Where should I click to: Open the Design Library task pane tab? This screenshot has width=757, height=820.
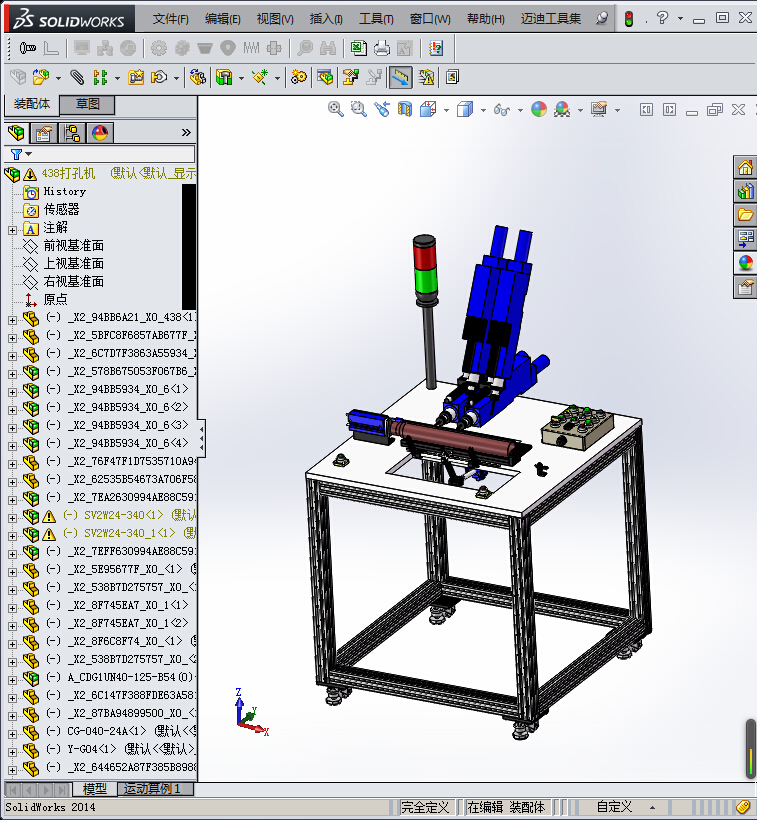745,191
